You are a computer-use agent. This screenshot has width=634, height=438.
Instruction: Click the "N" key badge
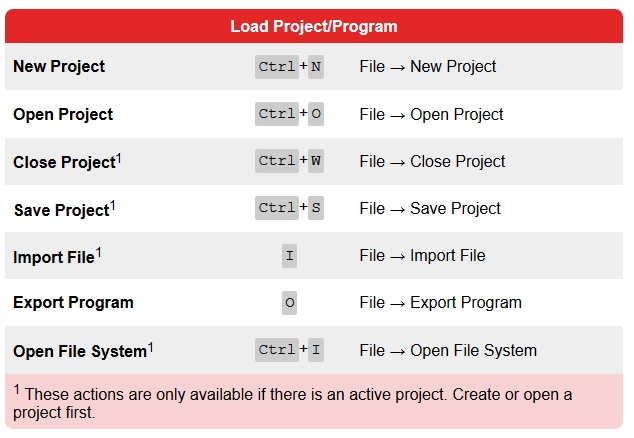click(316, 67)
